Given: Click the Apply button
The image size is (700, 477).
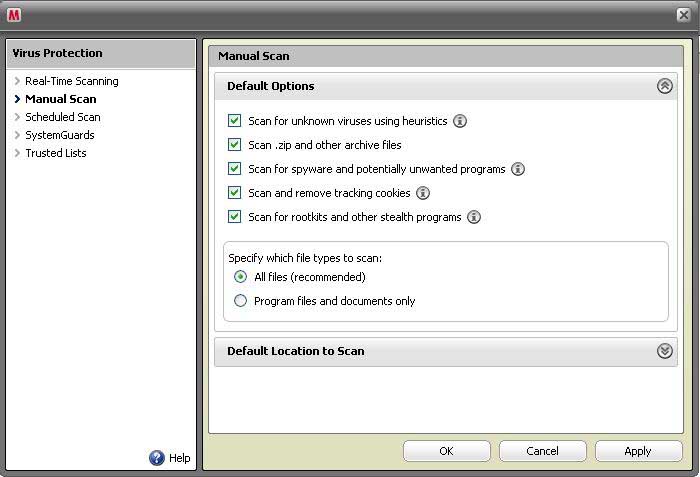Looking at the screenshot, I should click(638, 451).
